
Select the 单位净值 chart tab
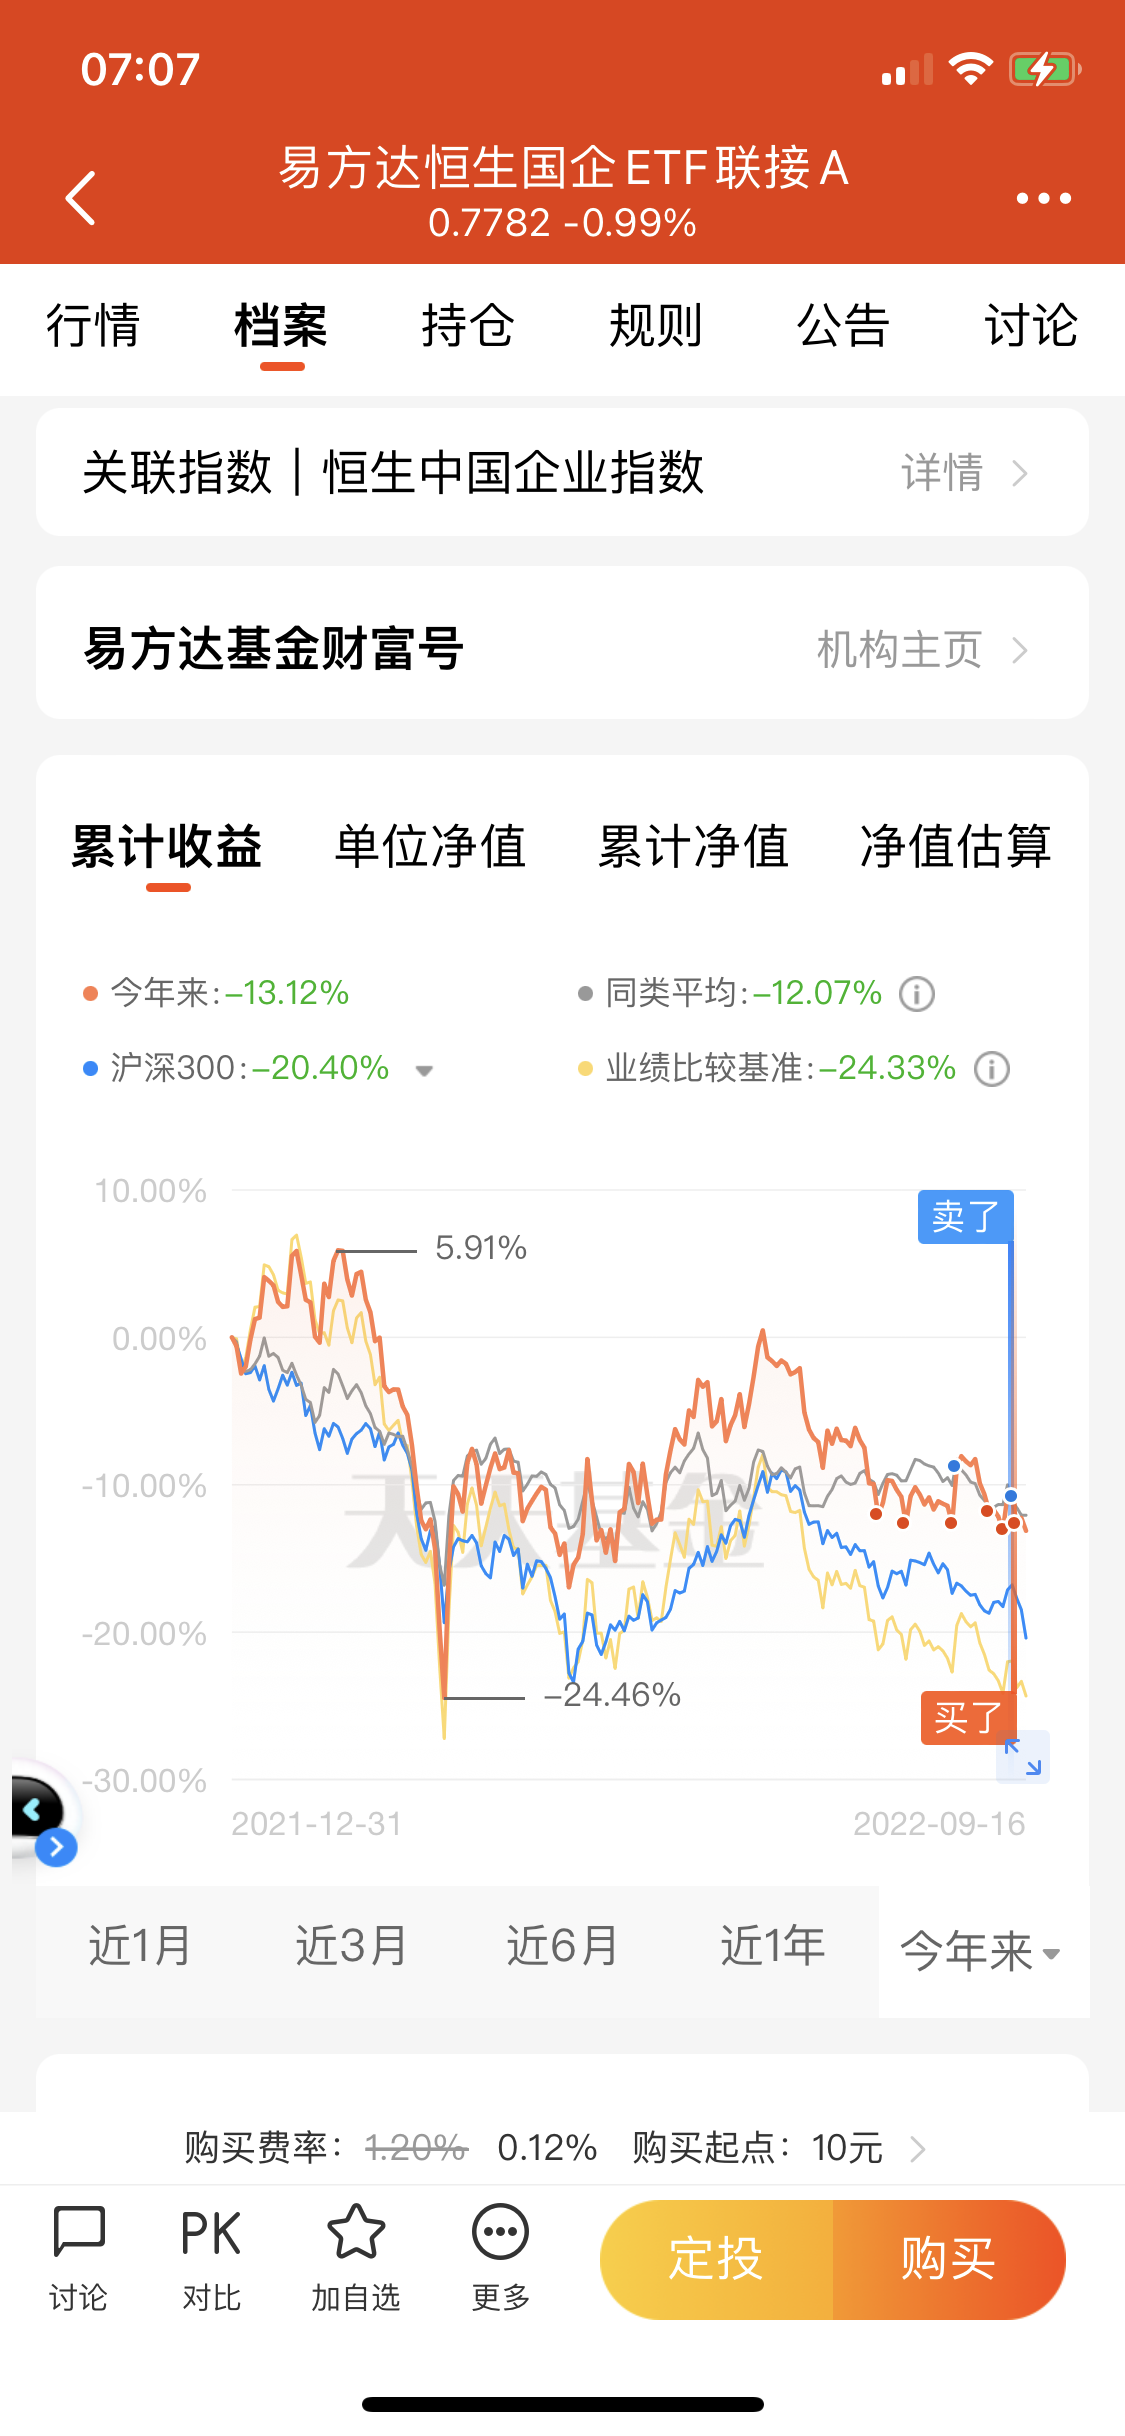430,846
